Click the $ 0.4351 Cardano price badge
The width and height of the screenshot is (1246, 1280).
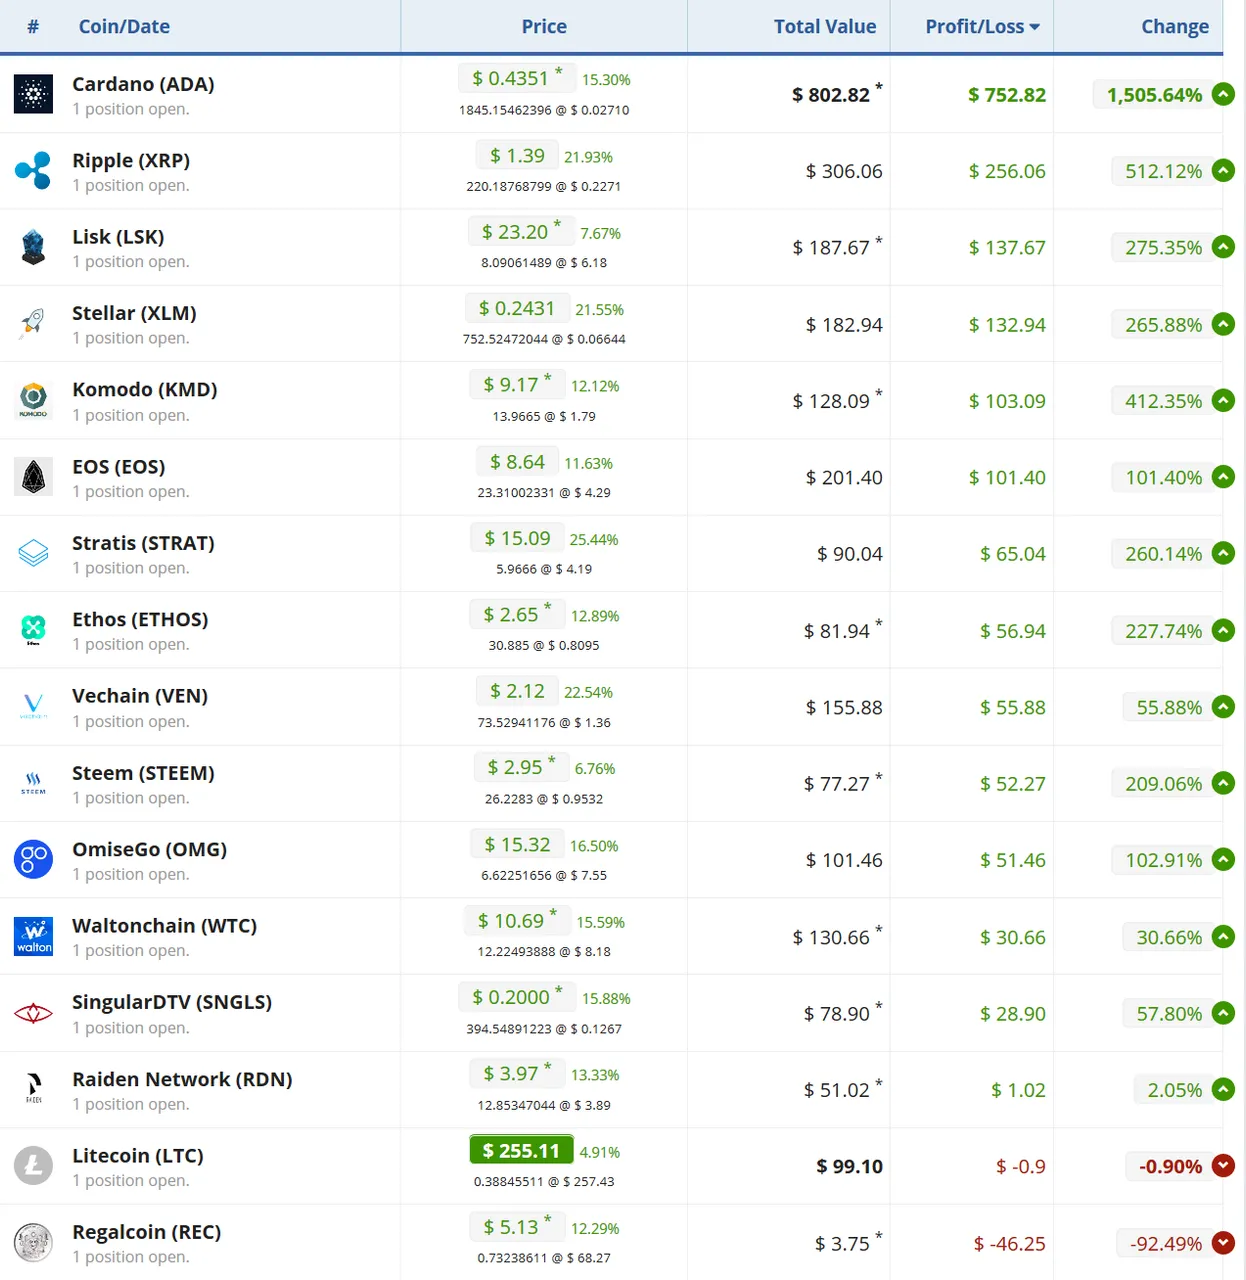coord(517,78)
